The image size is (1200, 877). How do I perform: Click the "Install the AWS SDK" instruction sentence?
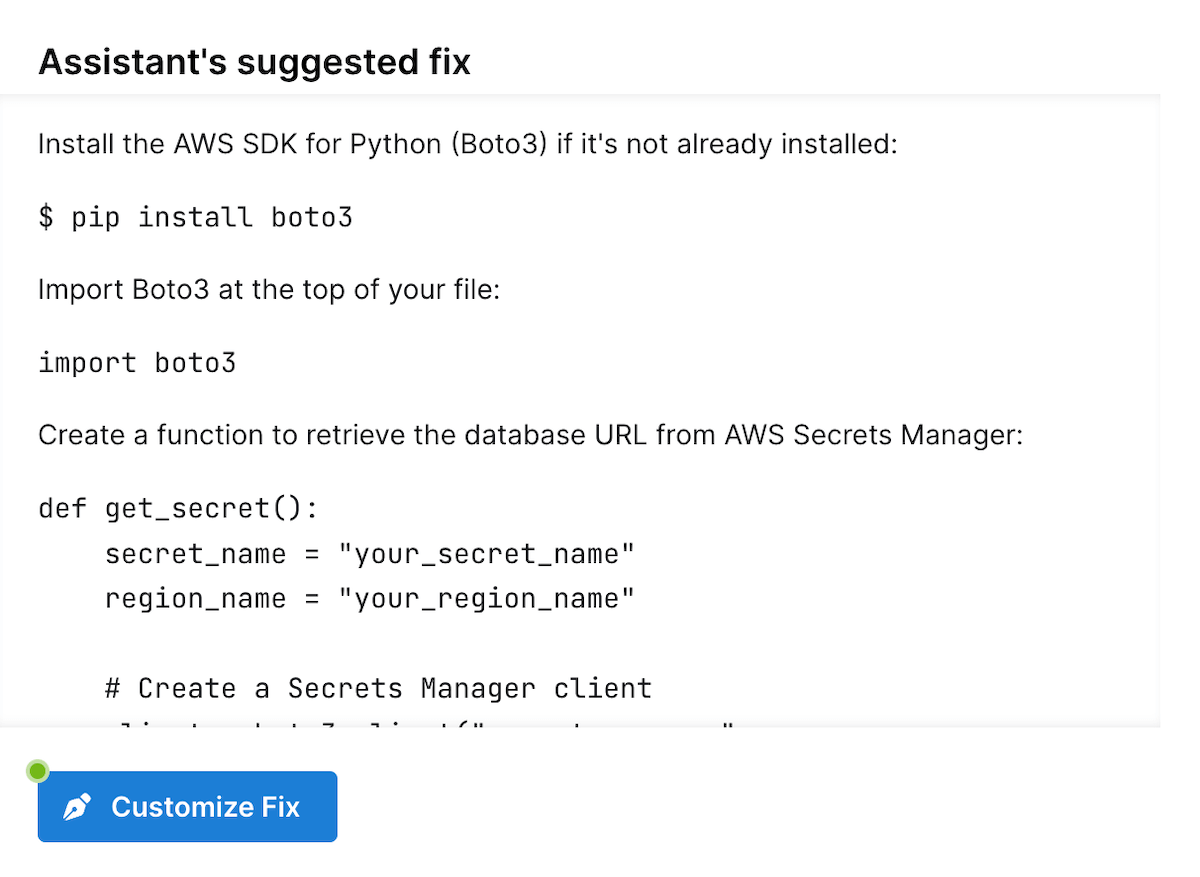[468, 144]
